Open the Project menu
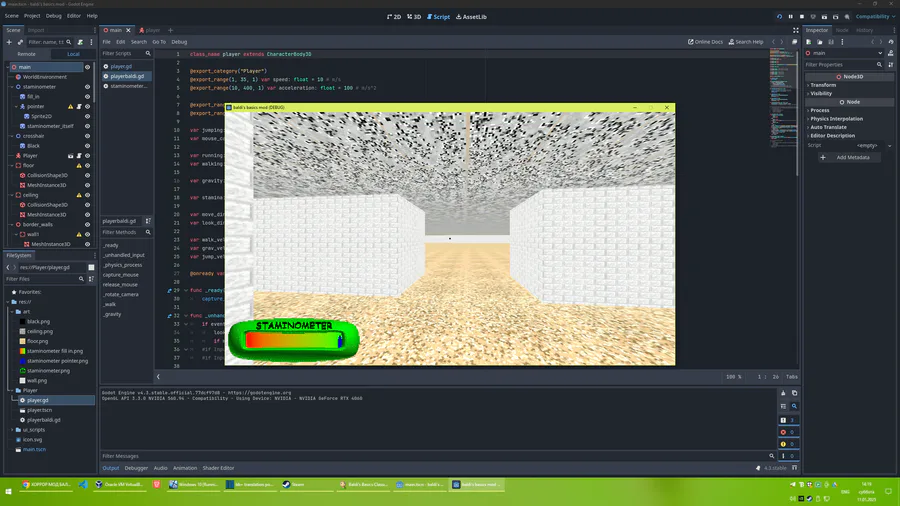The image size is (900, 506). (32, 16)
